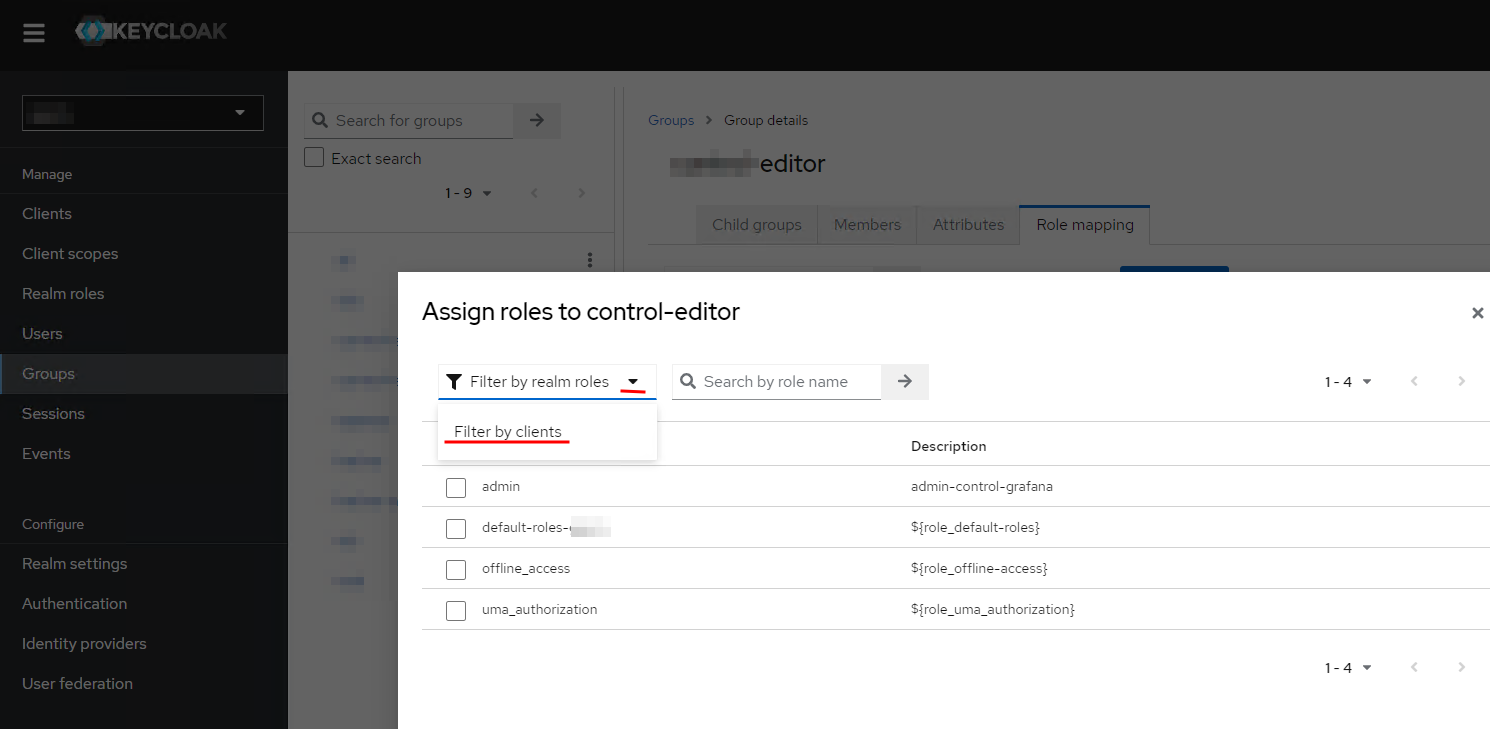The width and height of the screenshot is (1490, 729).
Task: Check the admin role checkbox
Action: [456, 487]
